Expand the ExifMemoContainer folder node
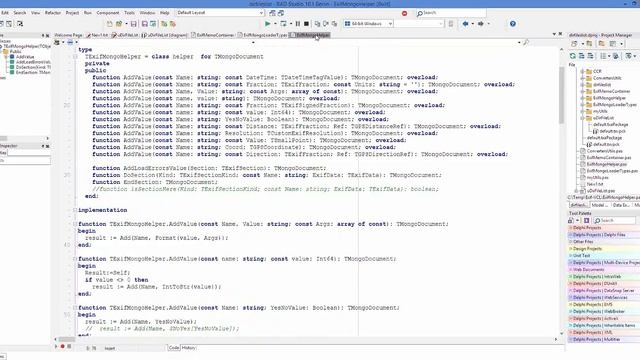This screenshot has width=640, height=360. tap(582, 91)
